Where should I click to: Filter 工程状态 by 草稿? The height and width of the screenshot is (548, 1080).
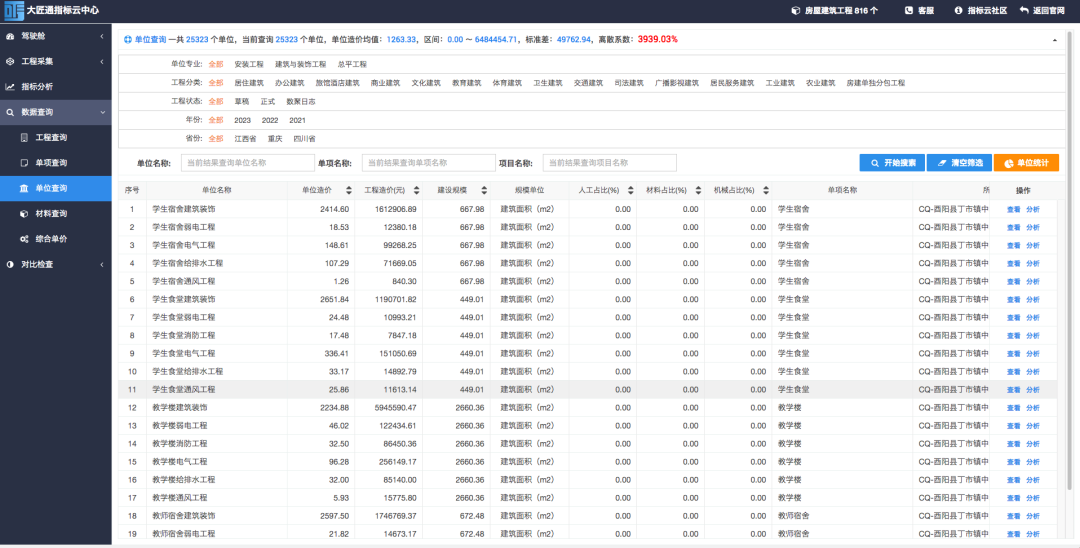coord(242,101)
